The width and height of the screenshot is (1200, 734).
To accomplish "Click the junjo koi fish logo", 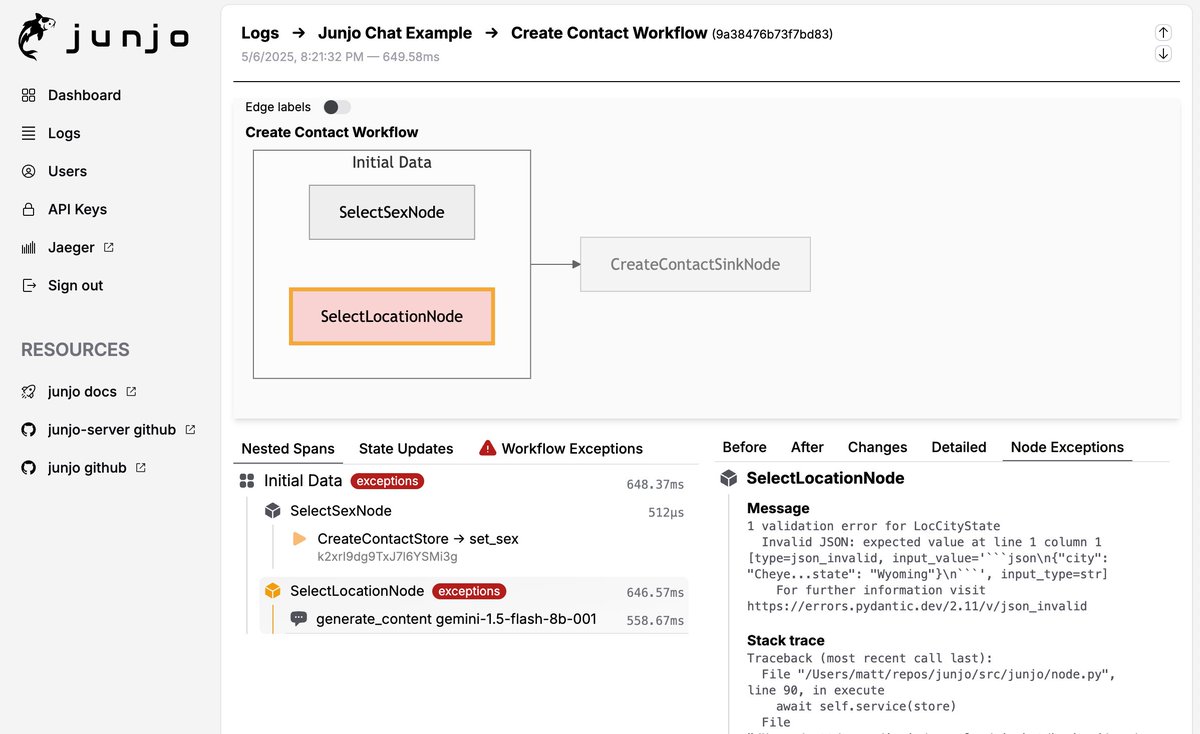I will [x=36, y=37].
